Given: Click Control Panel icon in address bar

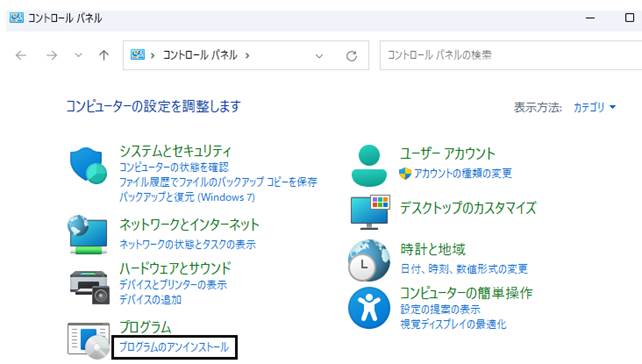Looking at the screenshot, I should coord(138,54).
